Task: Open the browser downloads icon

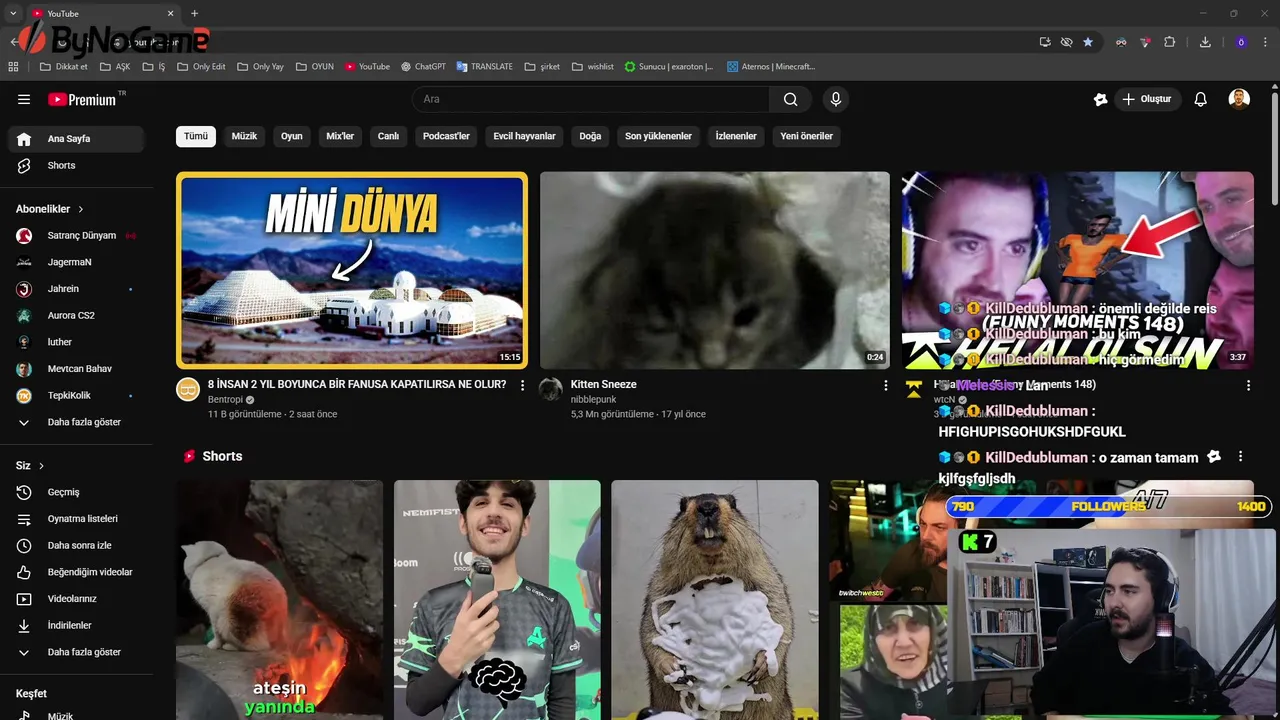Action: pos(1205,42)
